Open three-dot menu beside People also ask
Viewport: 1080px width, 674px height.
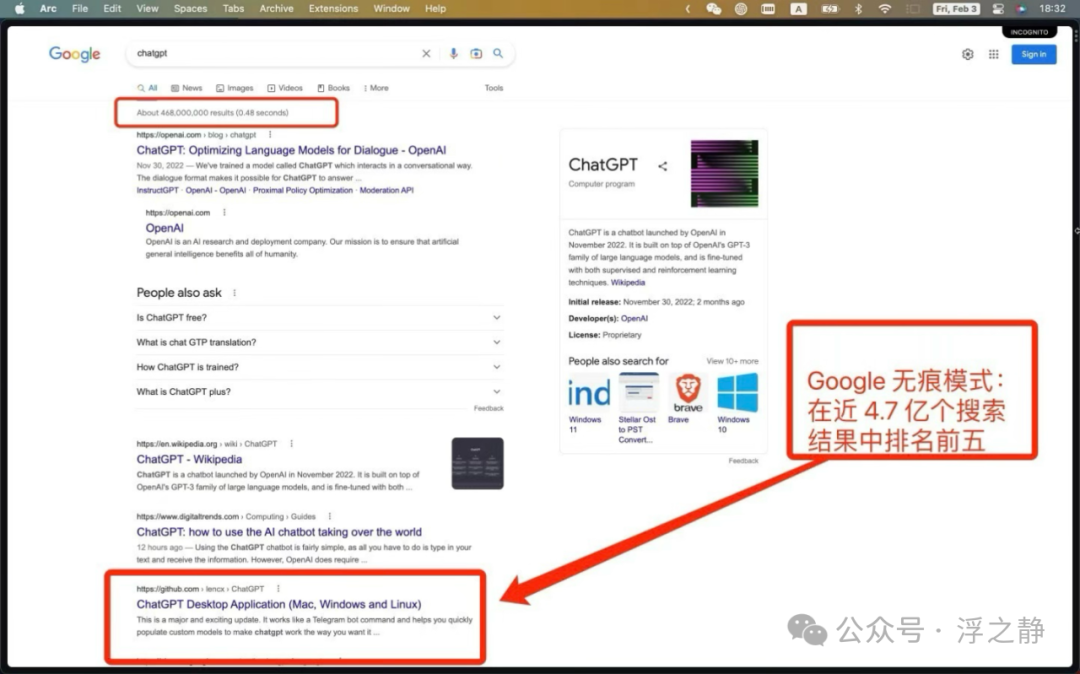[x=235, y=293]
